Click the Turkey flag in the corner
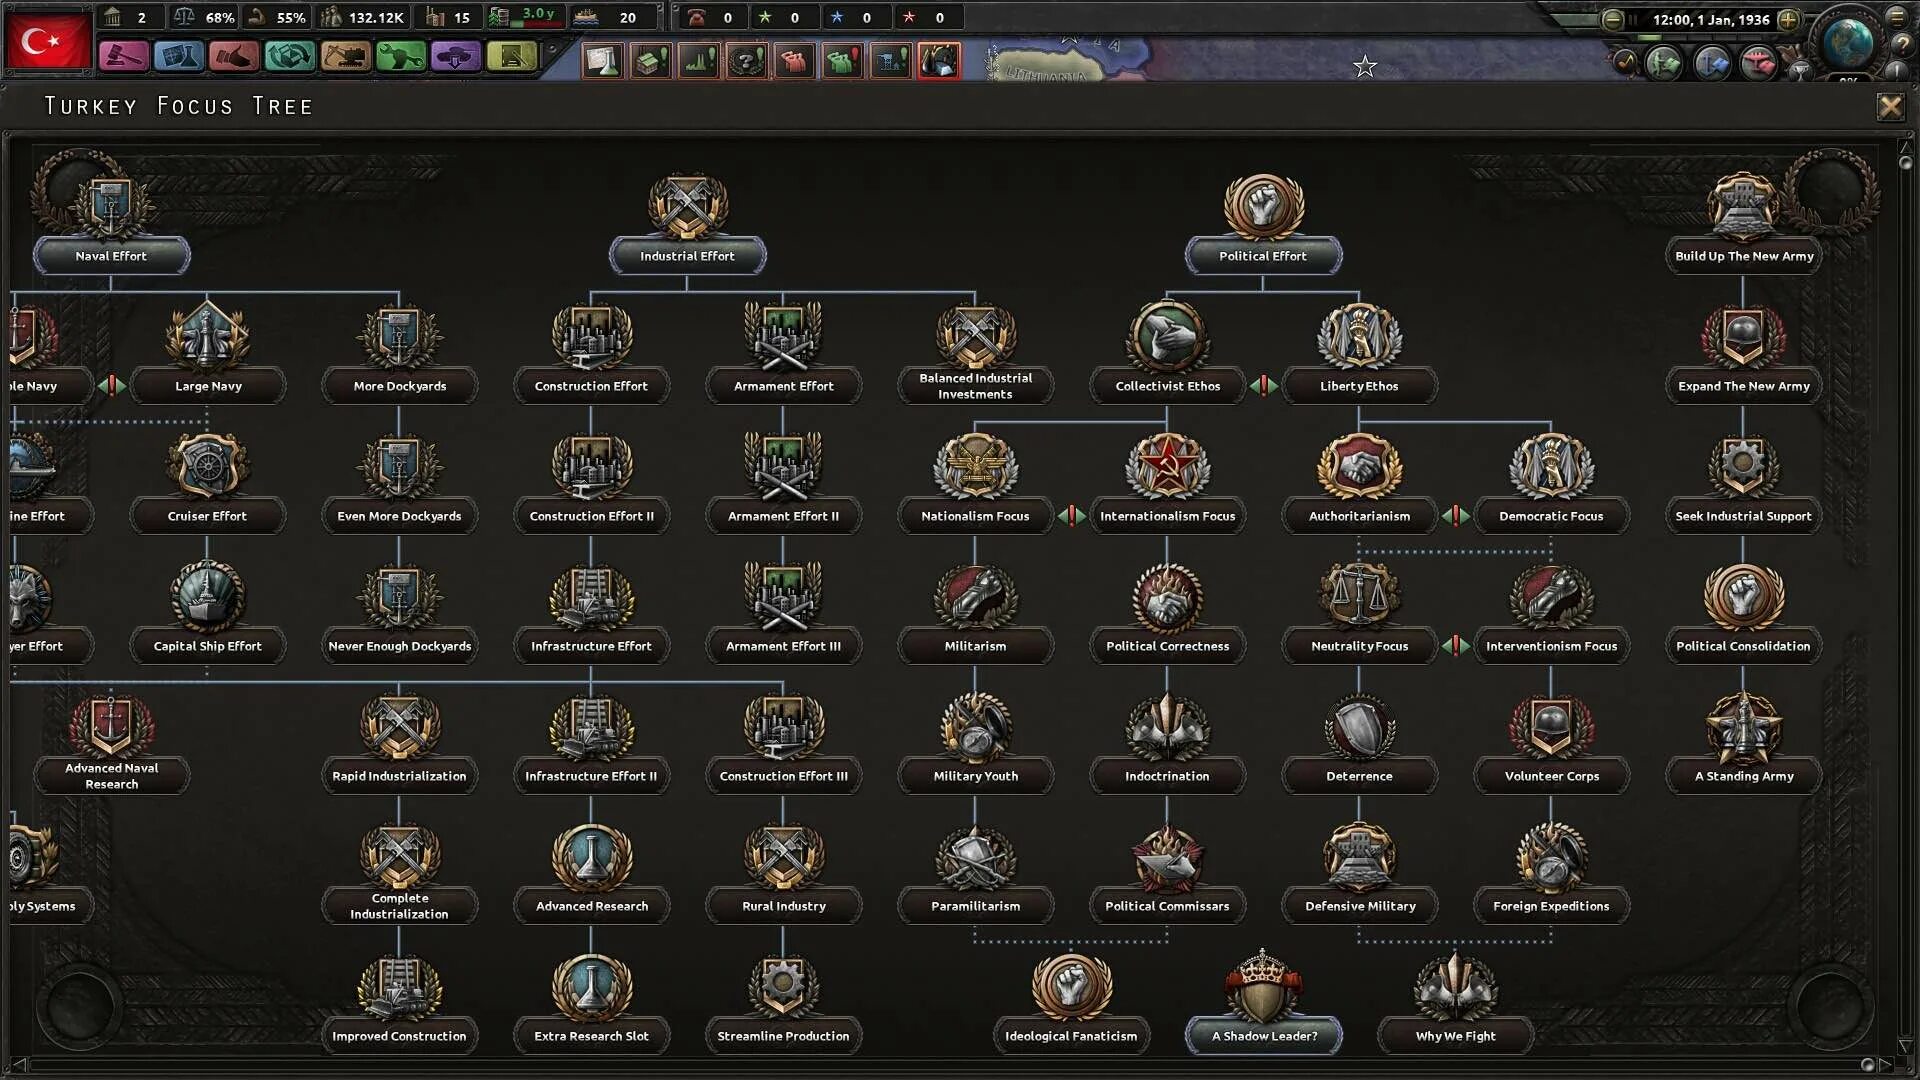1920x1080 pixels. click(x=48, y=42)
